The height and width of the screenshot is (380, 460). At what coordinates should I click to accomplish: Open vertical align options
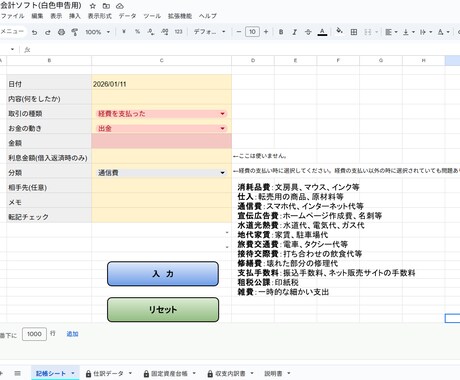pyautogui.click(x=409, y=32)
